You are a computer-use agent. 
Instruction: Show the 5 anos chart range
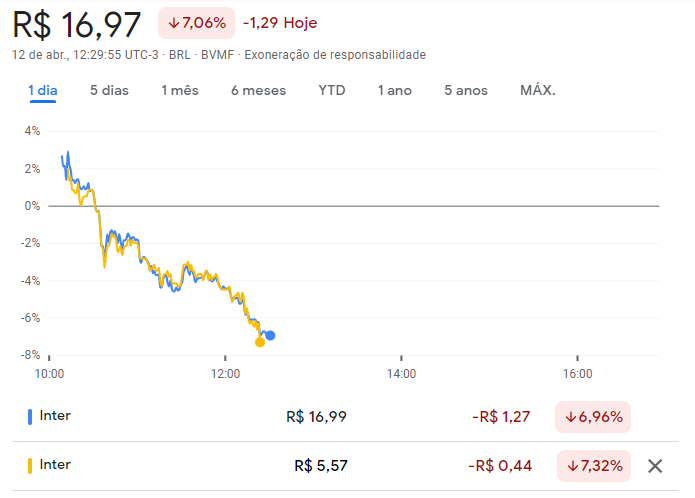point(466,90)
